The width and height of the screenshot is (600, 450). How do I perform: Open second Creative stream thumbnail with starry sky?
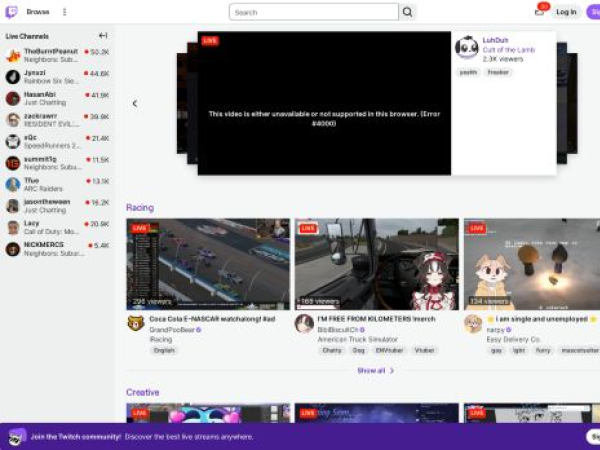pyautogui.click(x=377, y=413)
